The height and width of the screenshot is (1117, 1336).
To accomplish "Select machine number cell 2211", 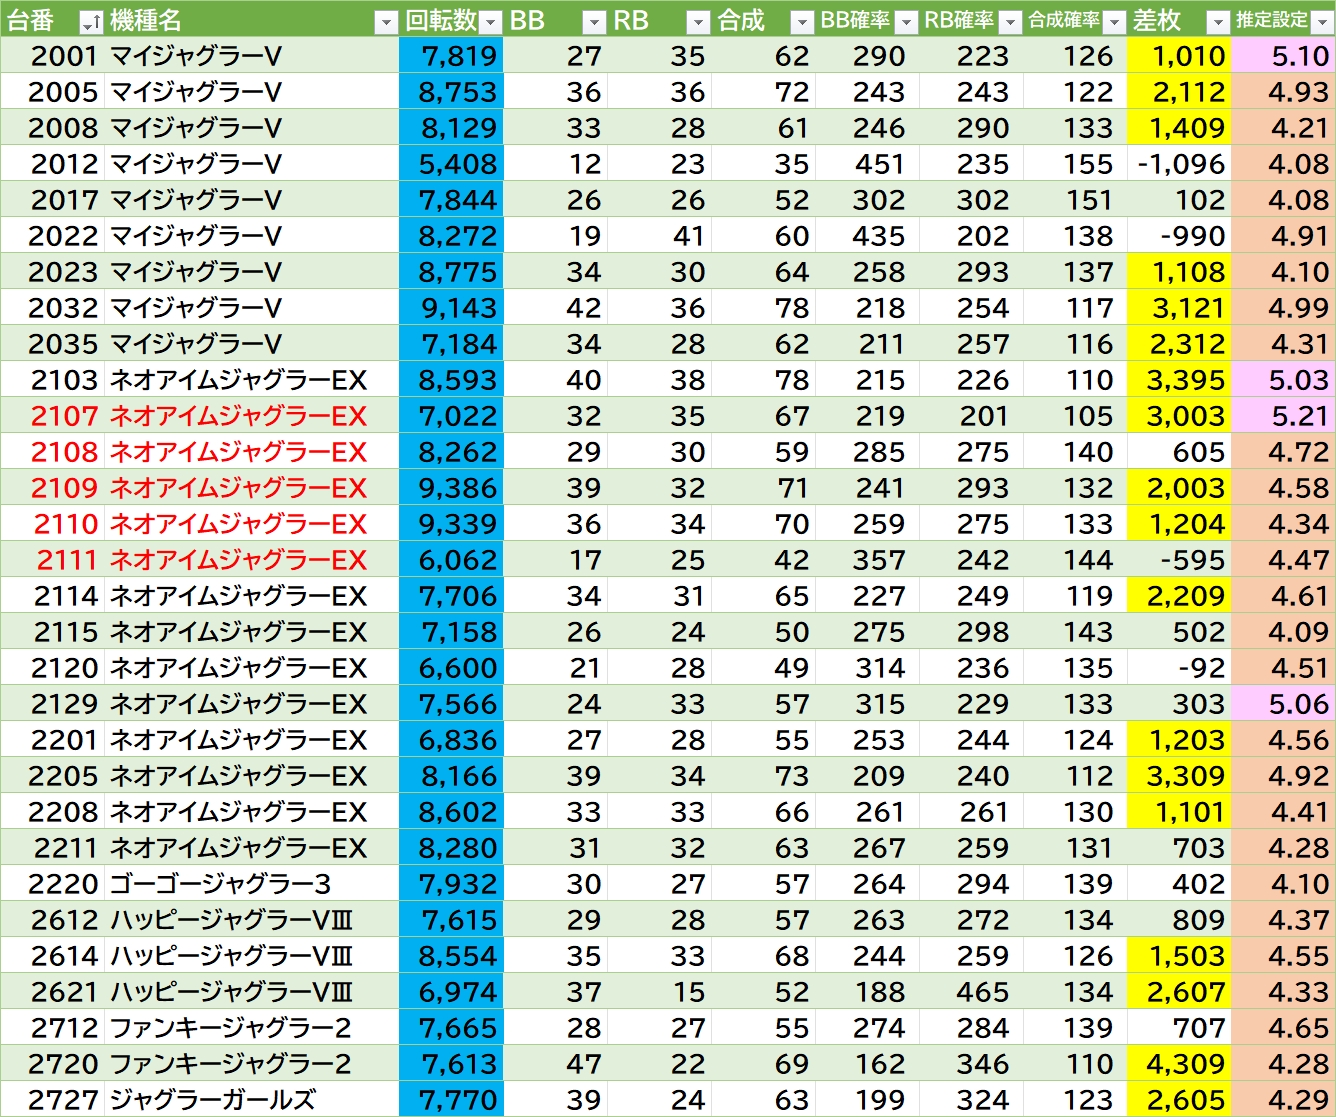I will click(x=52, y=848).
